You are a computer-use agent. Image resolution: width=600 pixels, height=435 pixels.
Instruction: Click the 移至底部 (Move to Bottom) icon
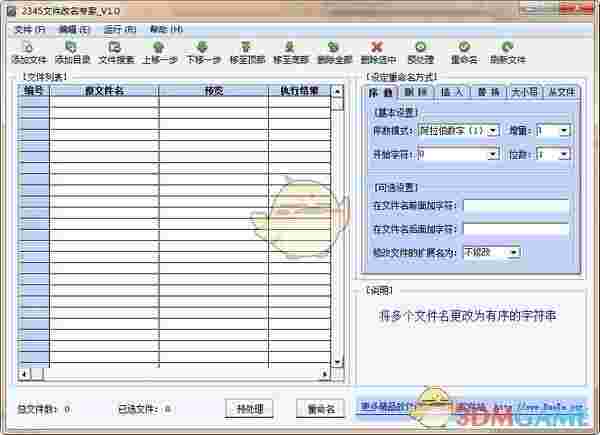[x=290, y=52]
